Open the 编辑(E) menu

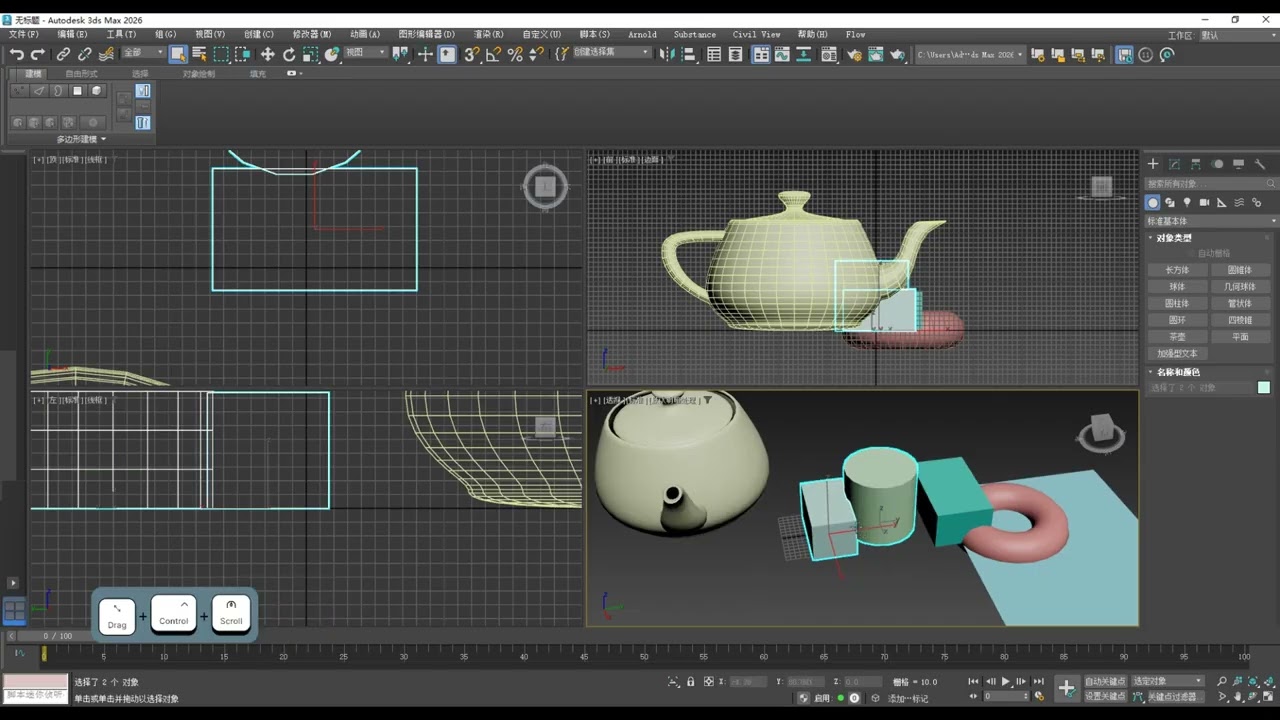tap(72, 34)
